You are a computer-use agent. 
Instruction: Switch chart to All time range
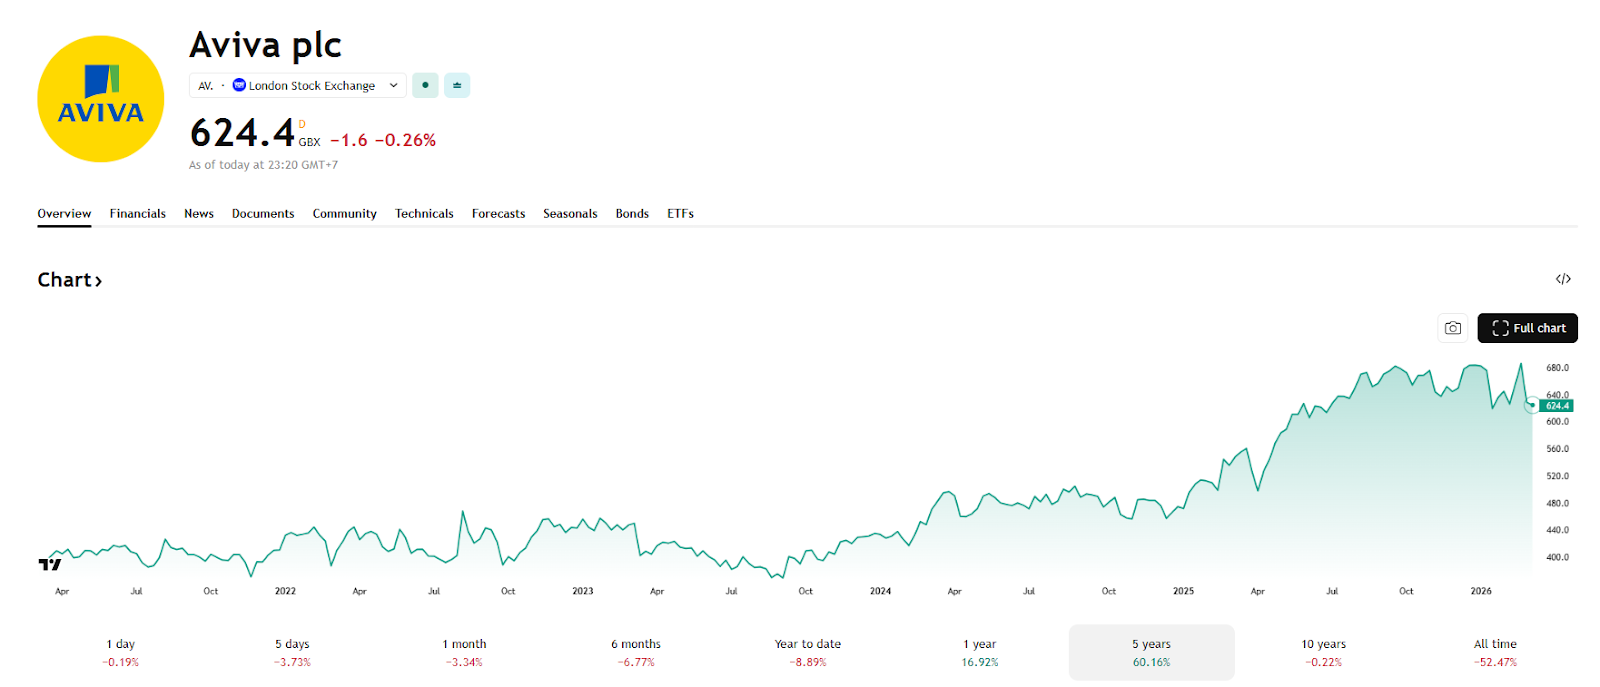(x=1495, y=652)
